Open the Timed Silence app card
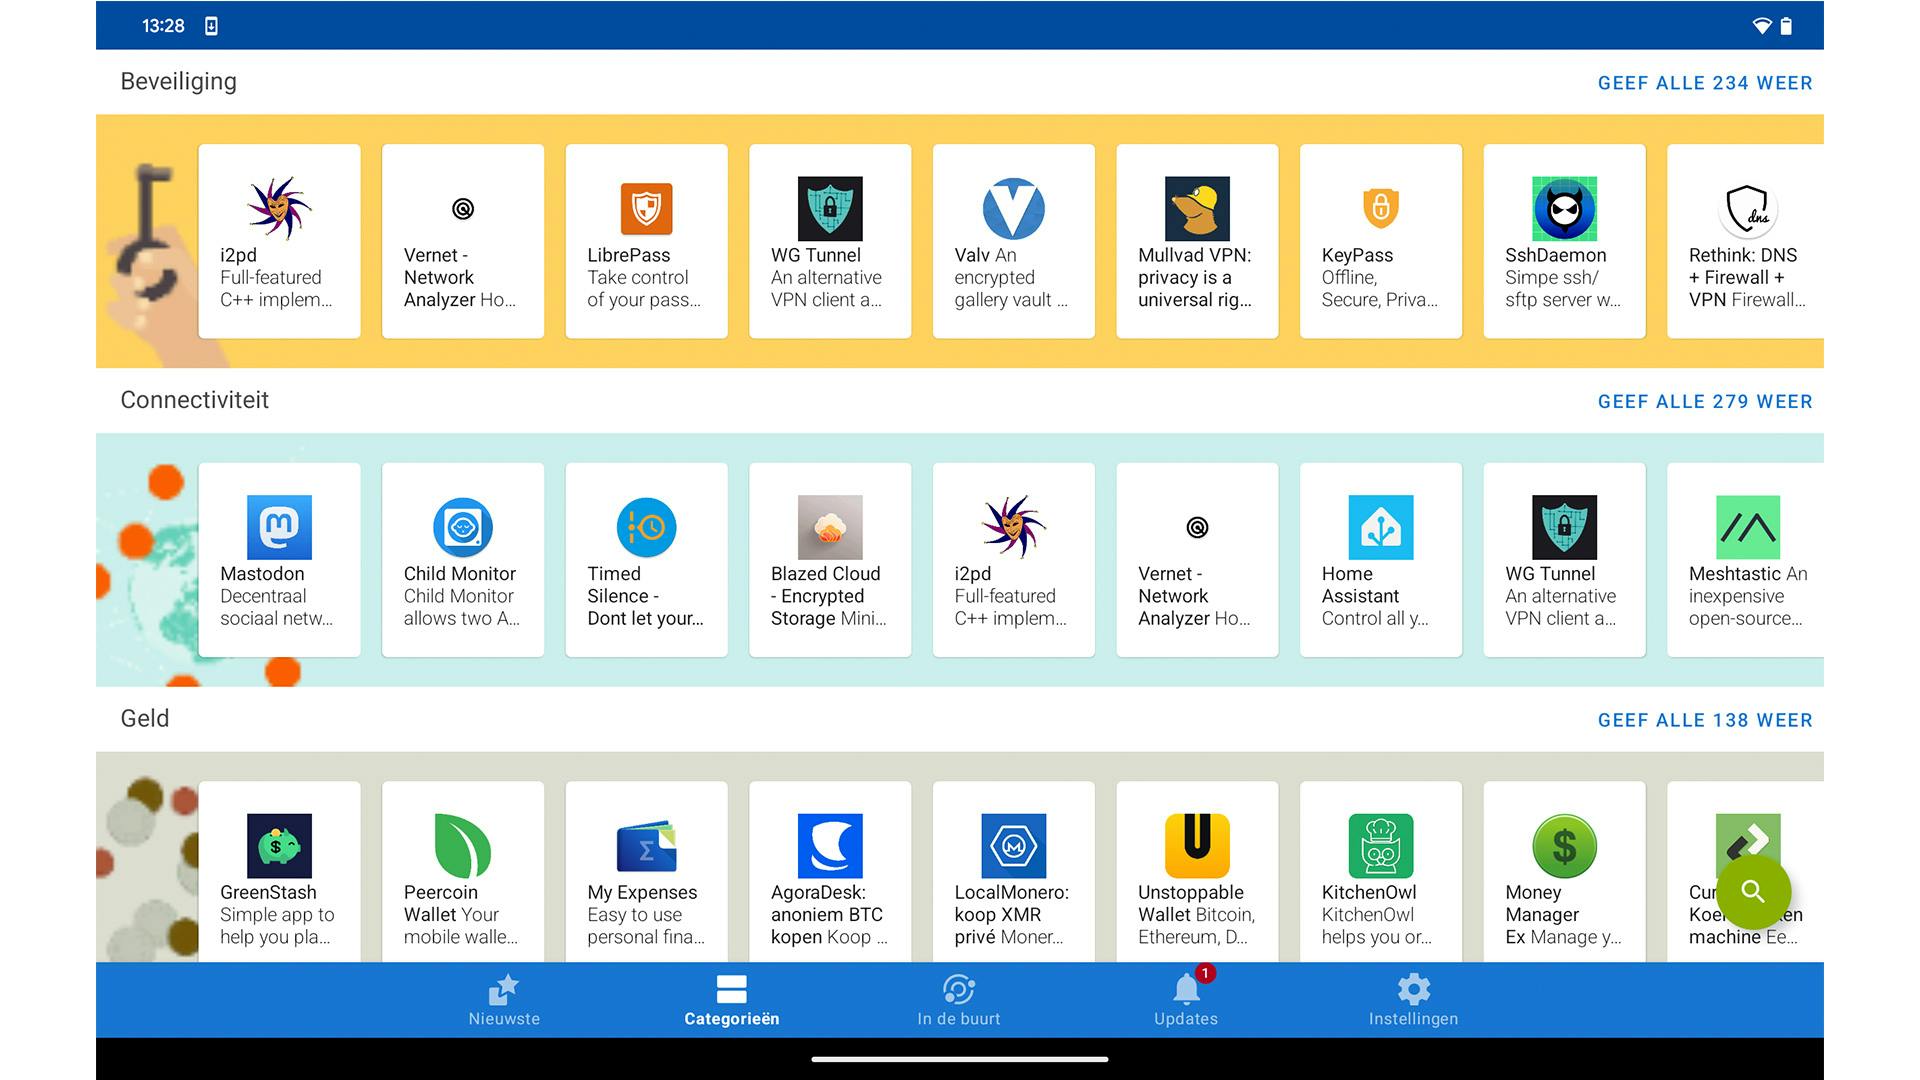 coord(646,560)
